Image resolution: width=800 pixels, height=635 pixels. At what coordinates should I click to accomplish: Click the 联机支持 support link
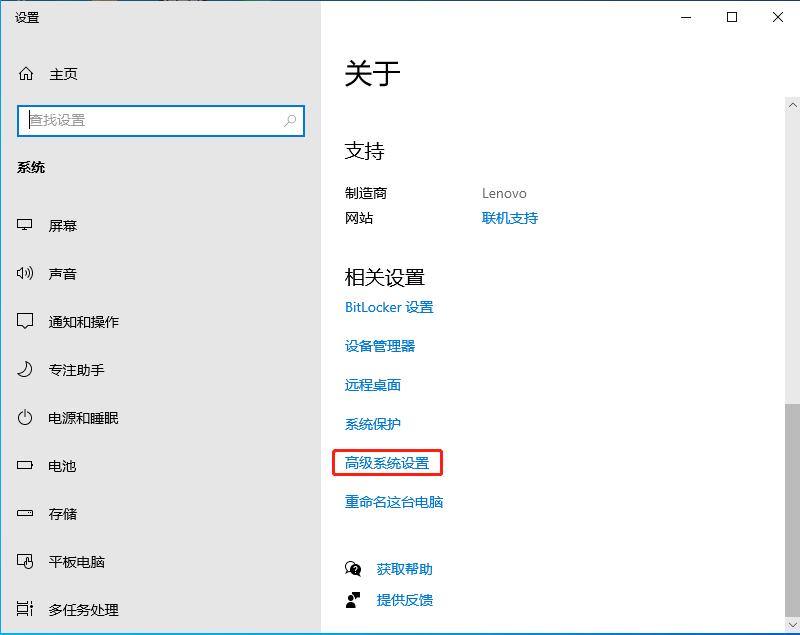(510, 218)
